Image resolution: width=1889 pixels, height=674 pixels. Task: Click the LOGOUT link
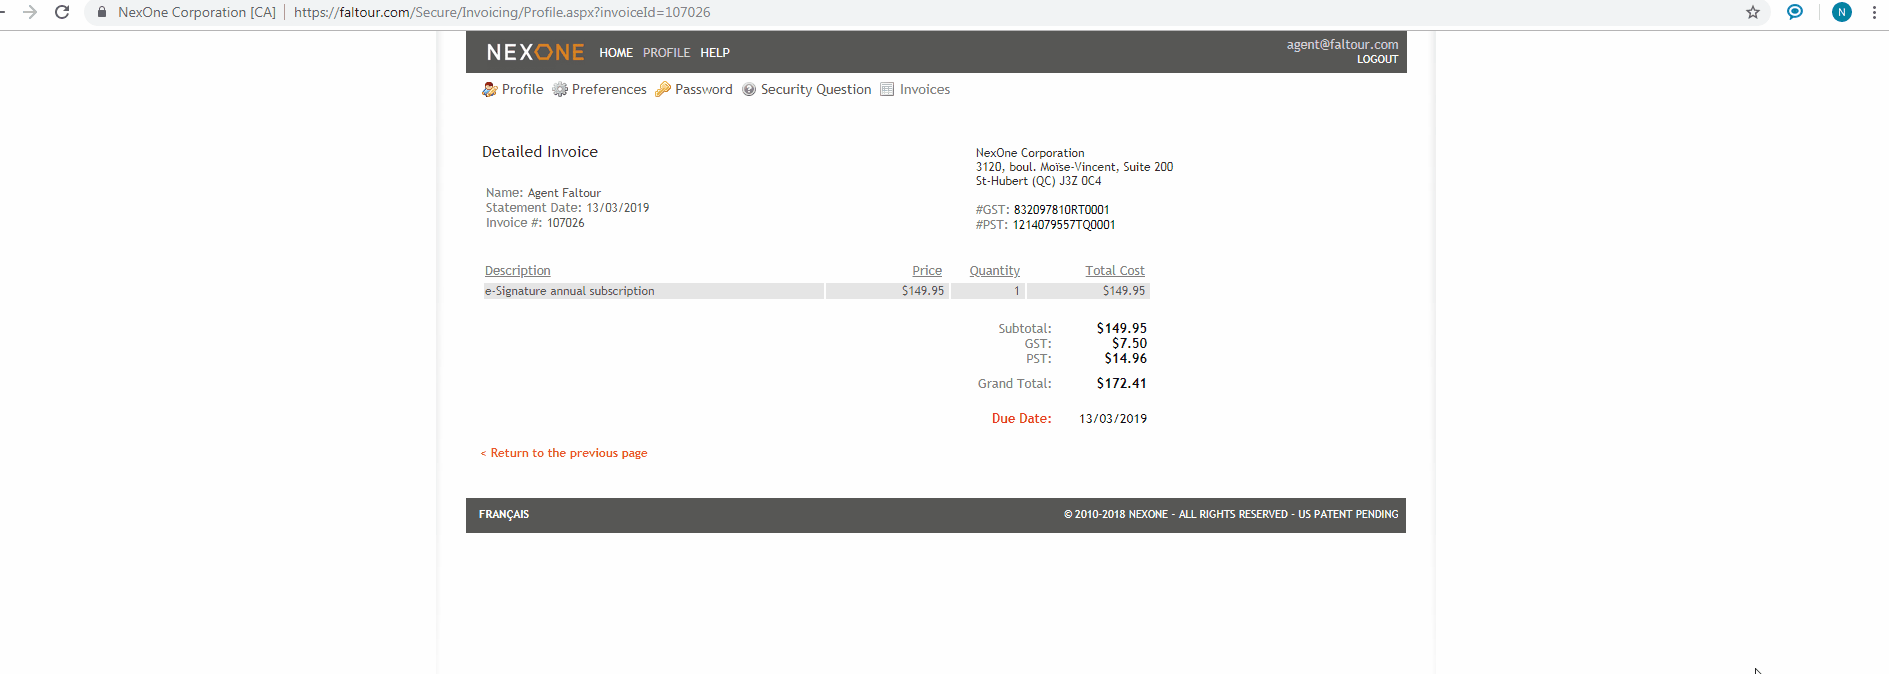coord(1377,60)
